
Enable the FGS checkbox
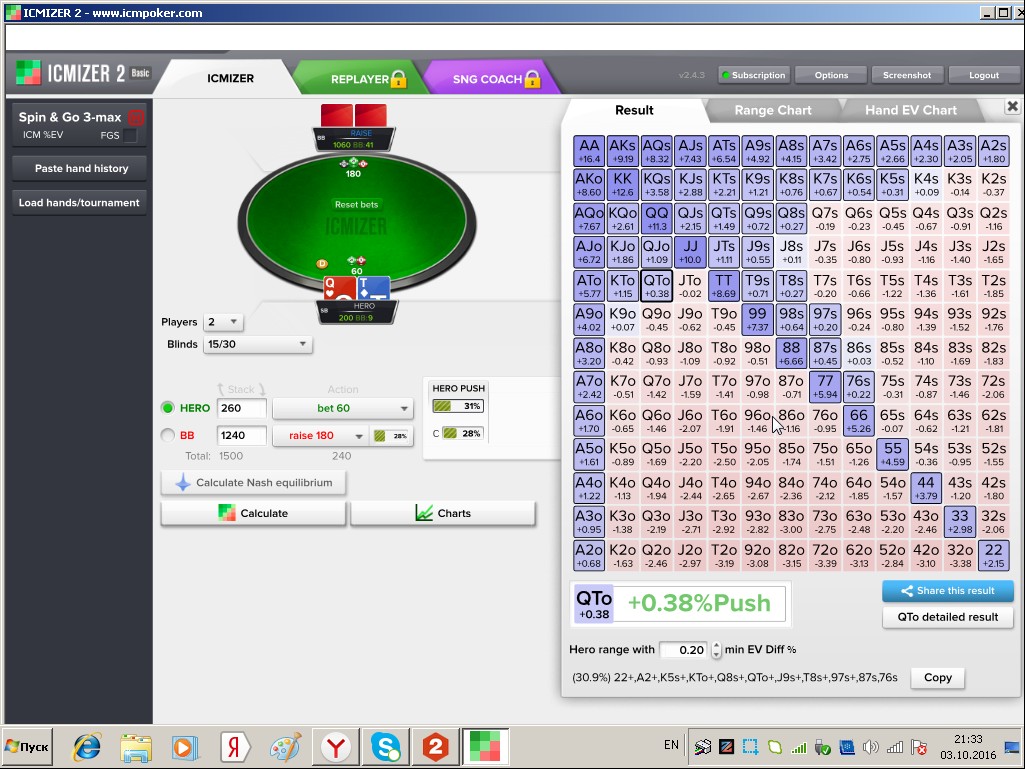point(131,135)
